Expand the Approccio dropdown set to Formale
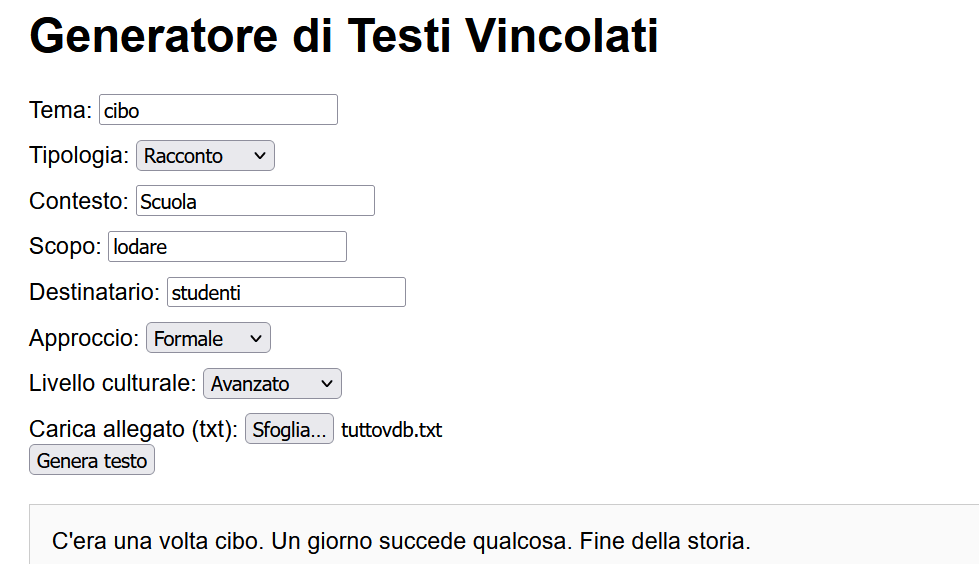Image resolution: width=979 pixels, height=564 pixels. [x=208, y=339]
